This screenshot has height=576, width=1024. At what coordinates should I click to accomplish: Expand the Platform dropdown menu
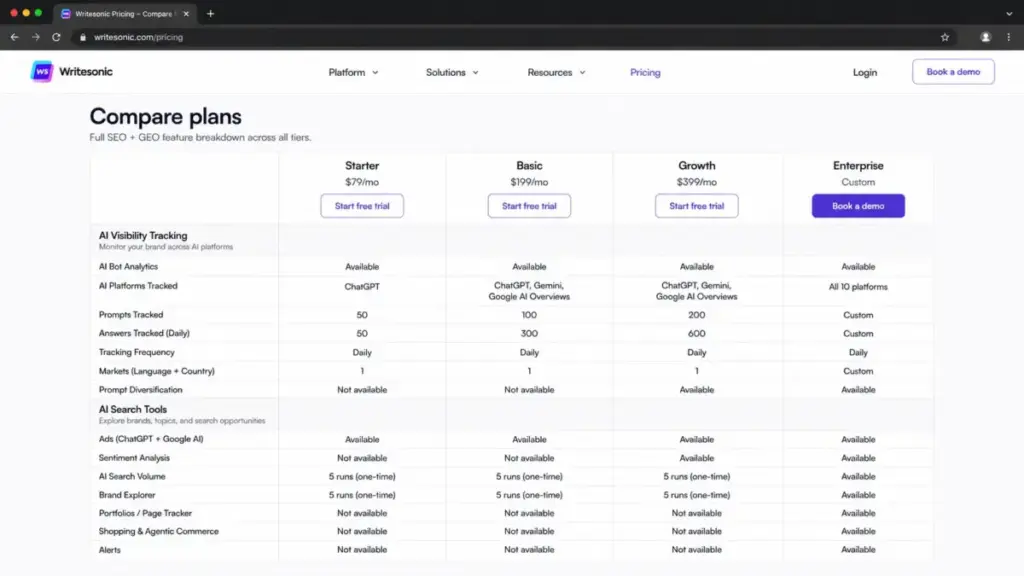tap(353, 72)
